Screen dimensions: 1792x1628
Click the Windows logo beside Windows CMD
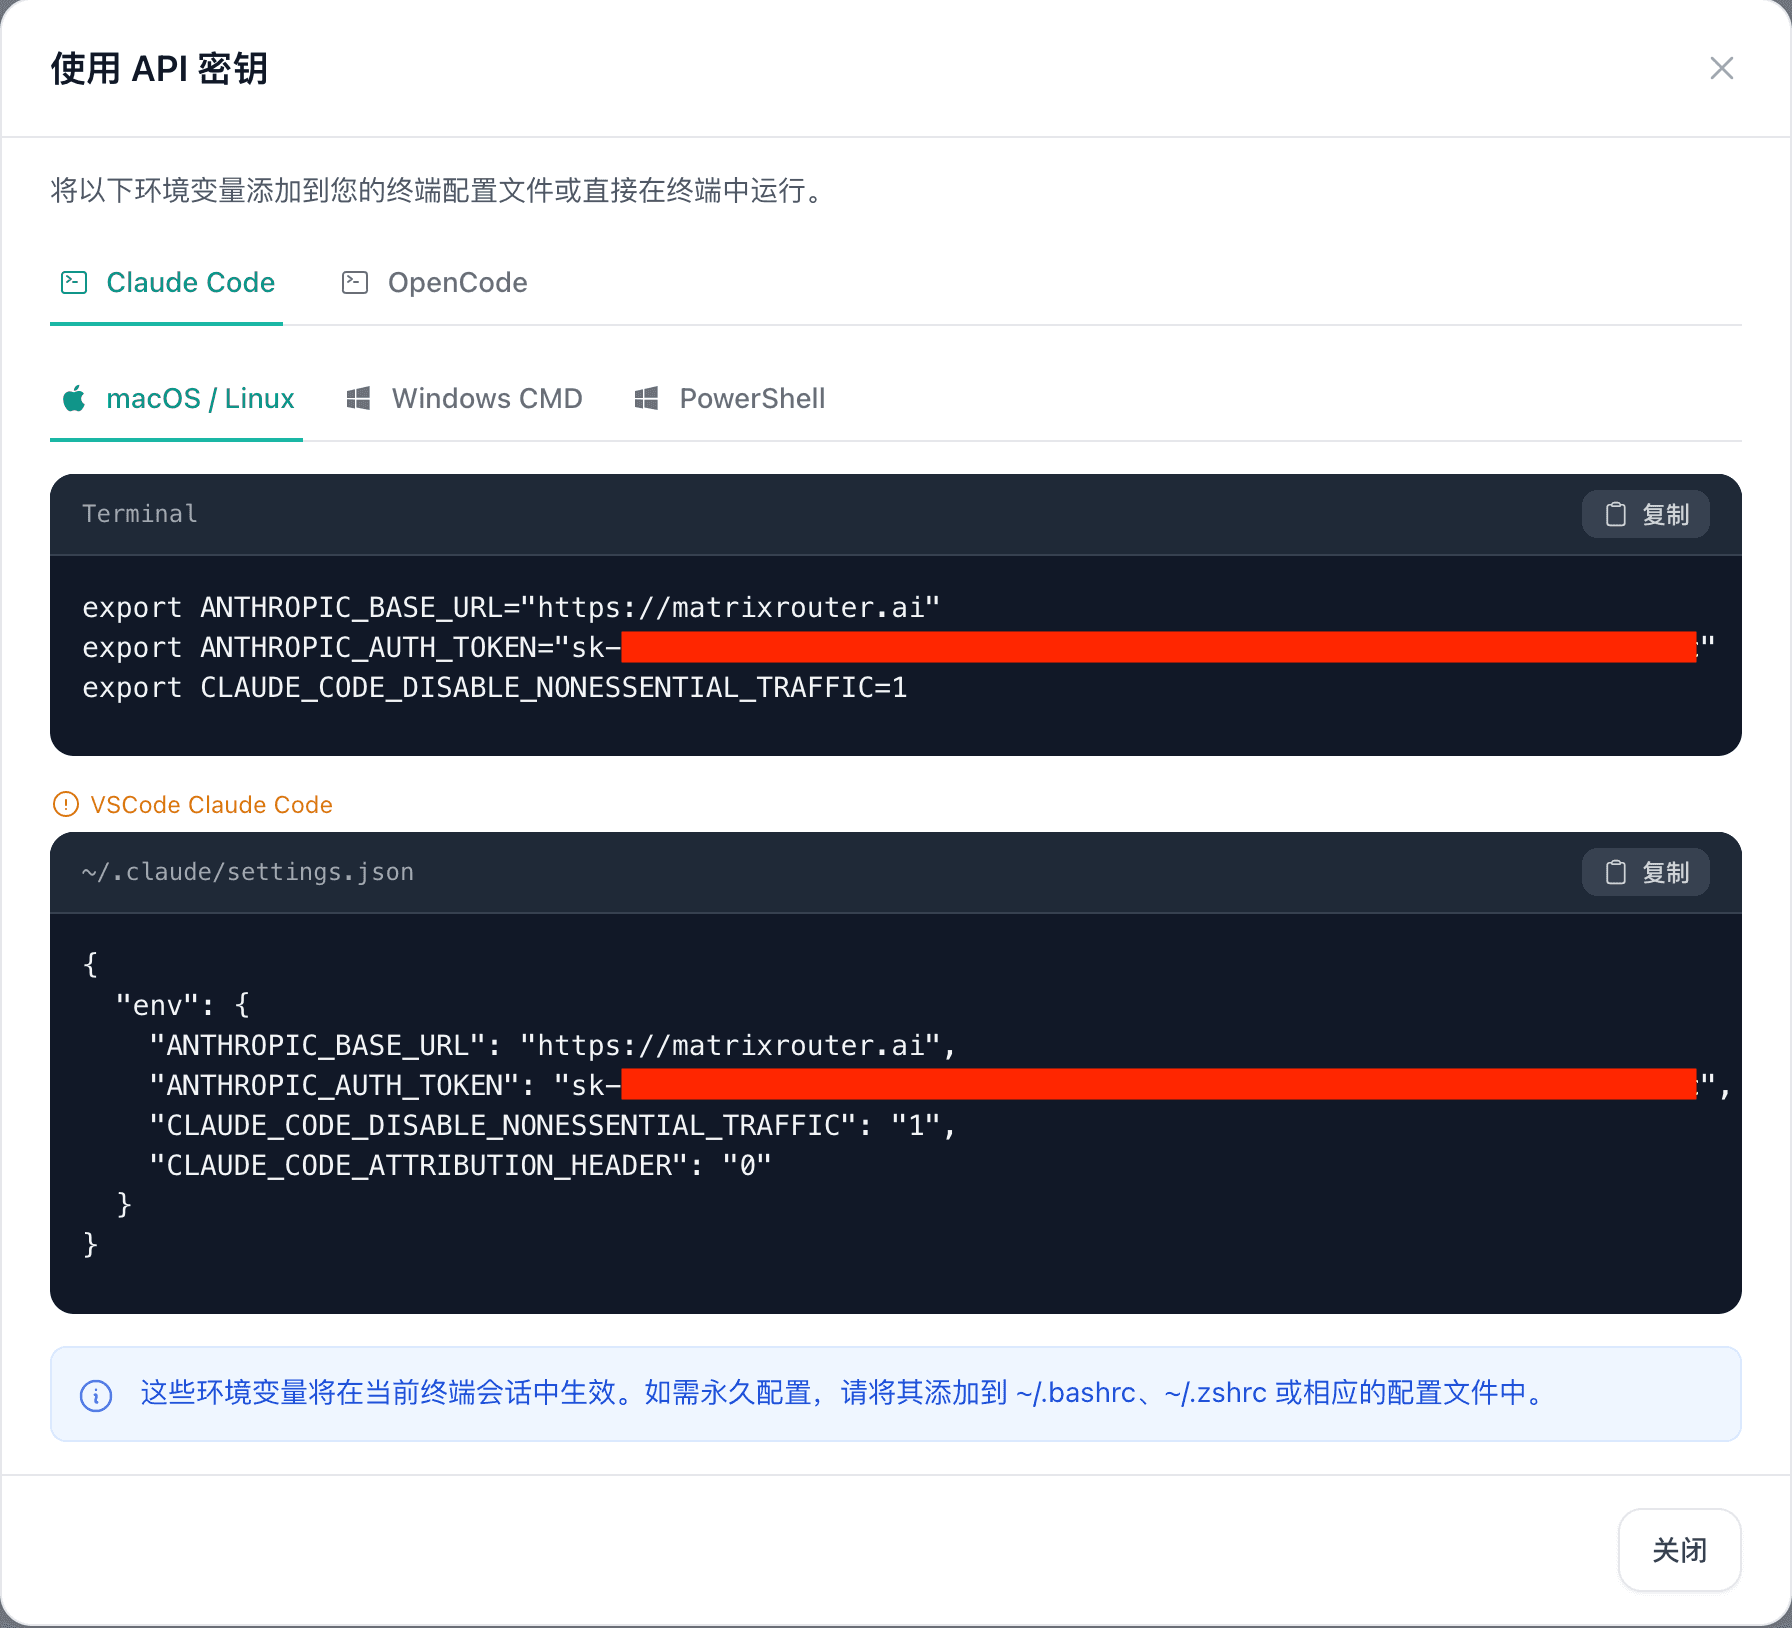tap(358, 399)
